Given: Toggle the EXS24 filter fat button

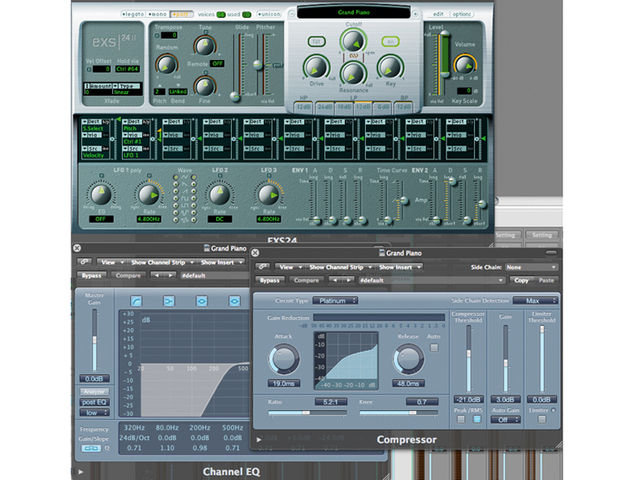Looking at the screenshot, I should (x=316, y=41).
